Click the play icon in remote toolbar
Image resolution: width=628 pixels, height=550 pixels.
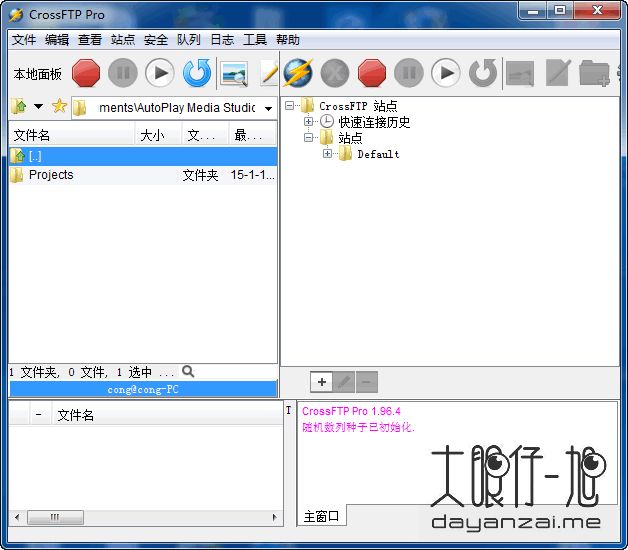pyautogui.click(x=445, y=73)
